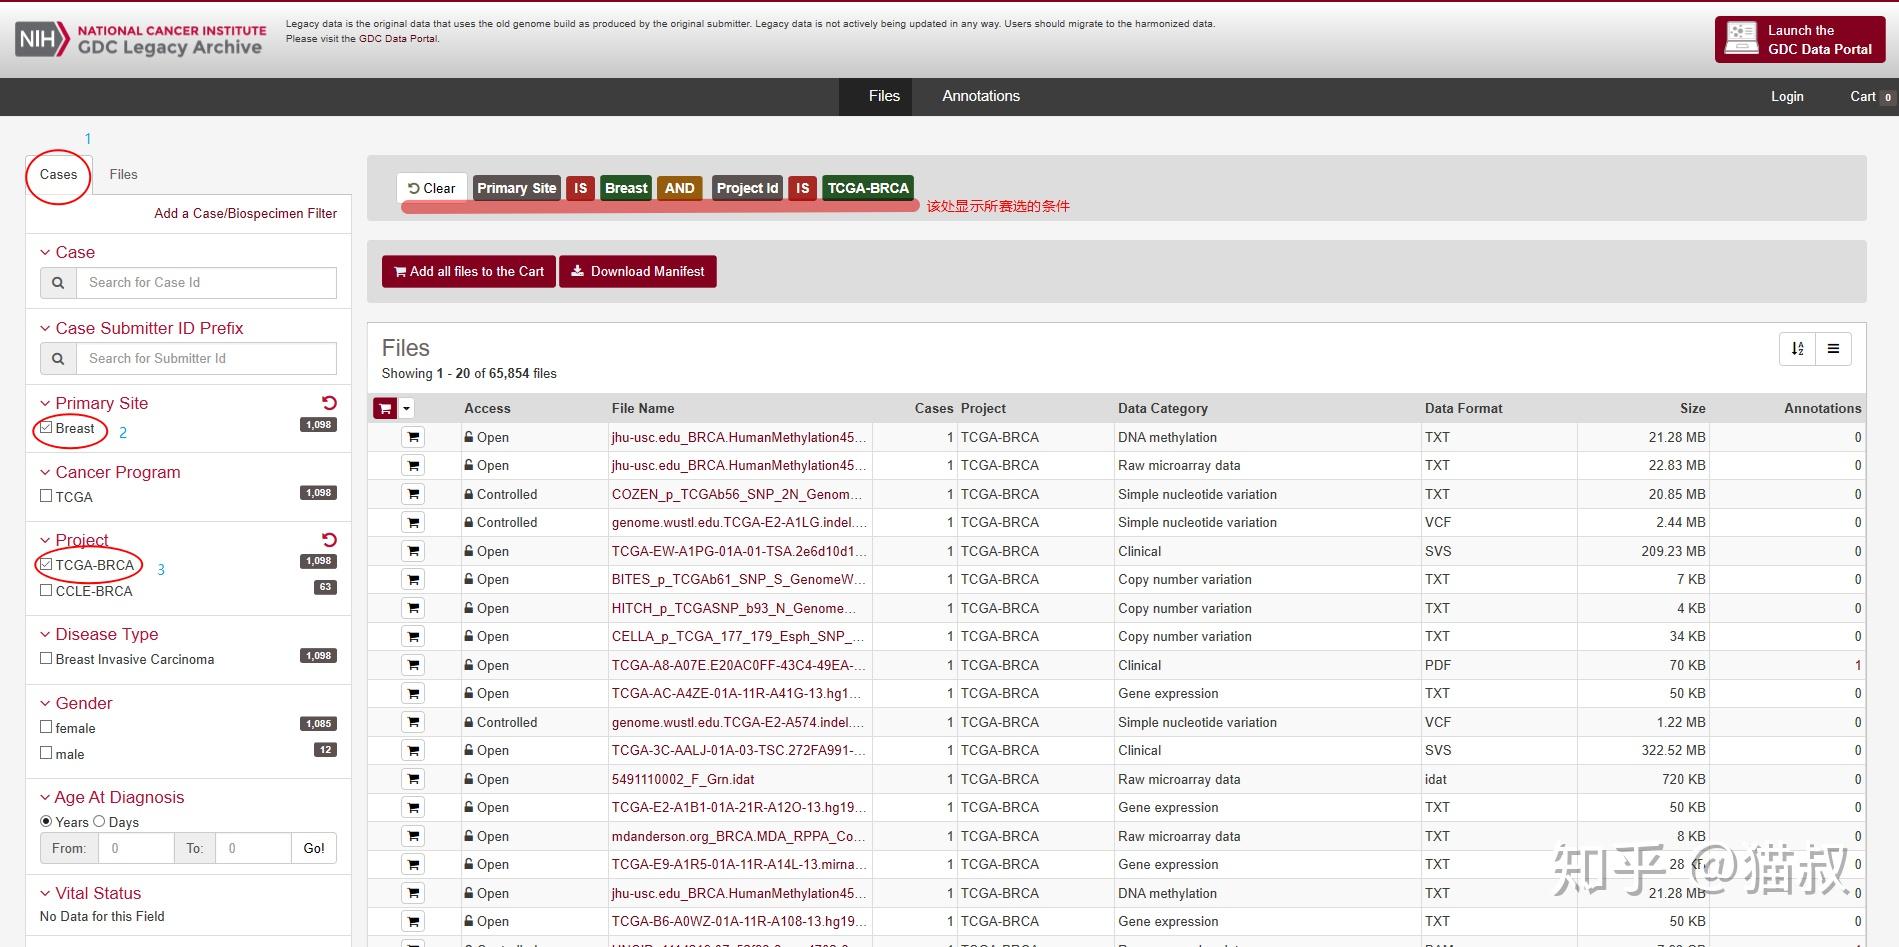Add TCGA-A8-A07E PDF file to cart
The width and height of the screenshot is (1899, 947).
pos(413,665)
